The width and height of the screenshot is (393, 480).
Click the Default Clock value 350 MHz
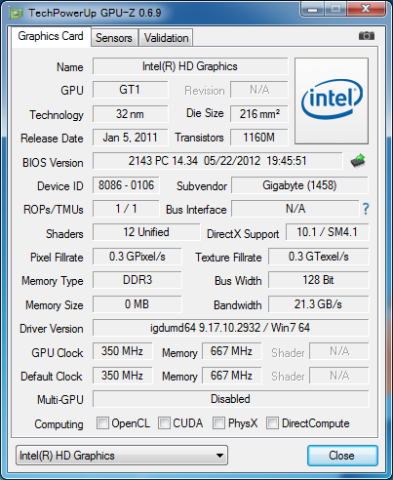[x=122, y=375]
